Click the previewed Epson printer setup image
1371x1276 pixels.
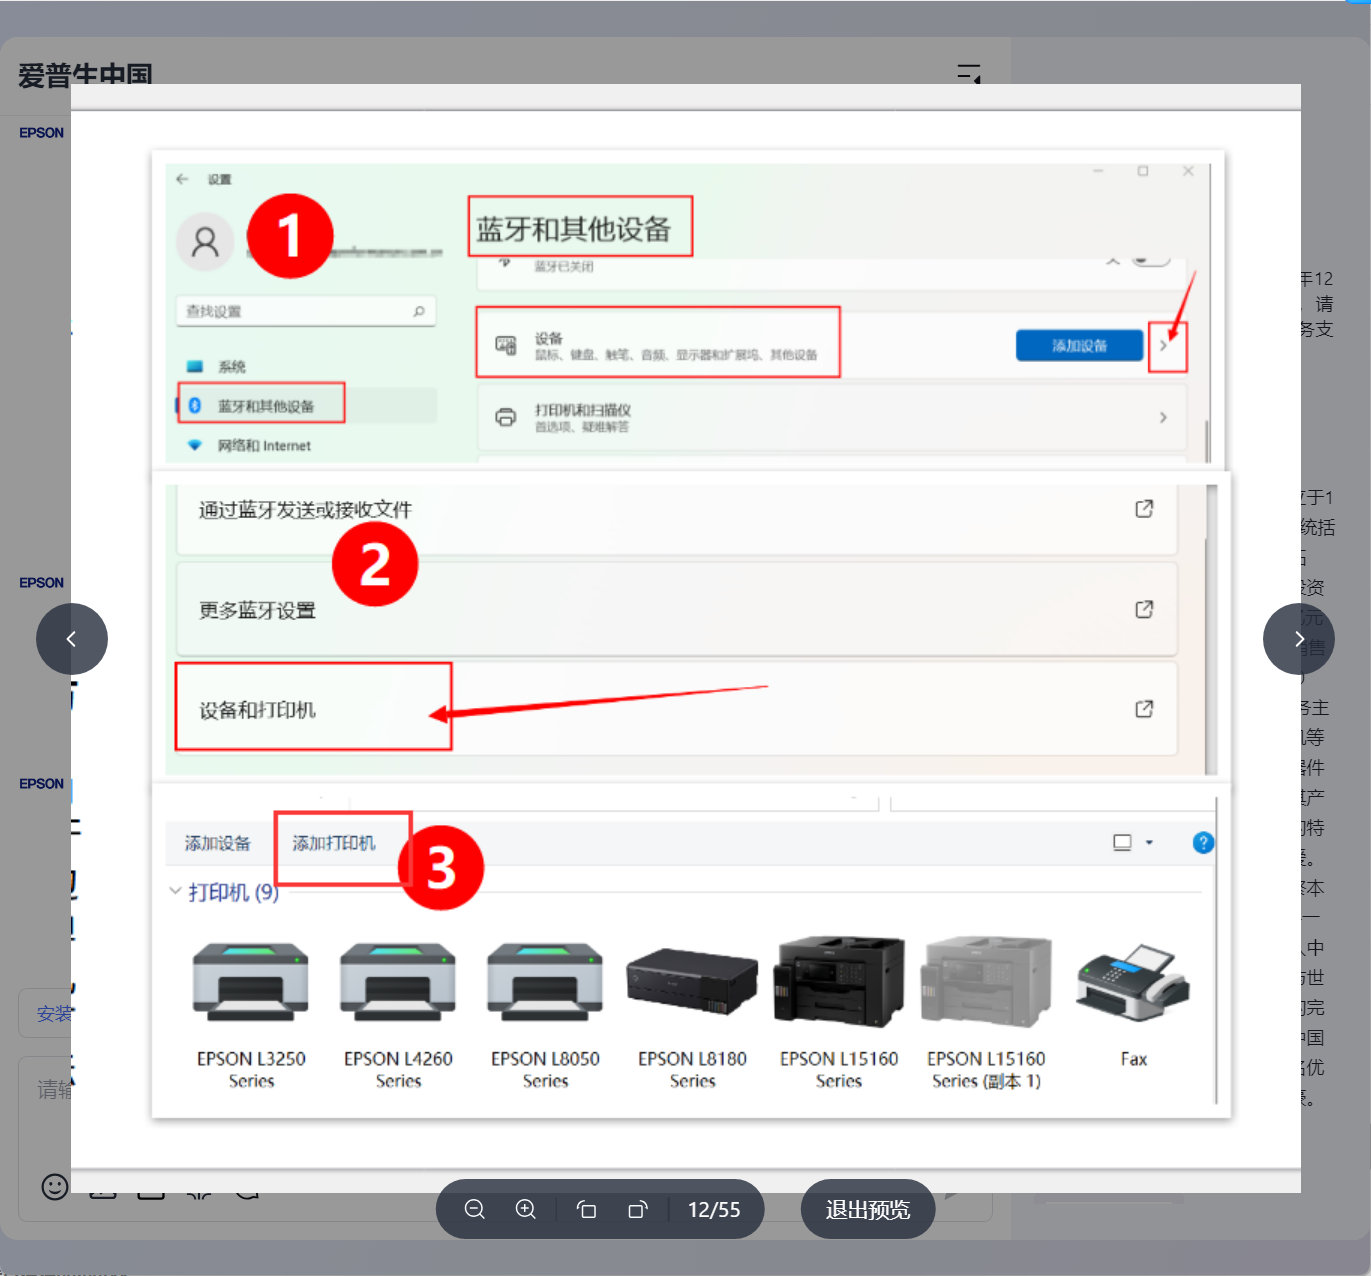pos(686,638)
